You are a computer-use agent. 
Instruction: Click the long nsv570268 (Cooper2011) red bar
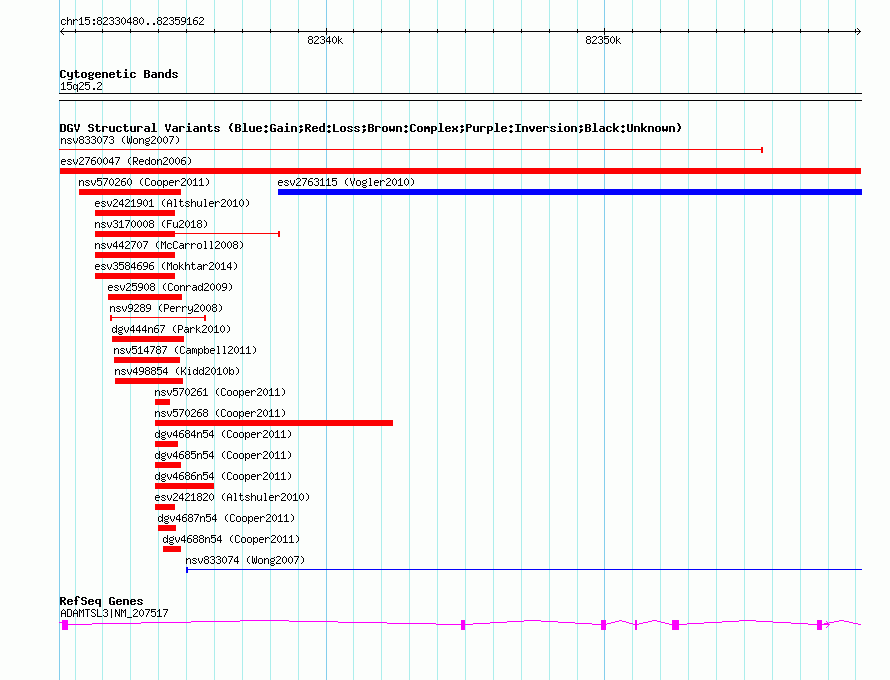point(274,423)
